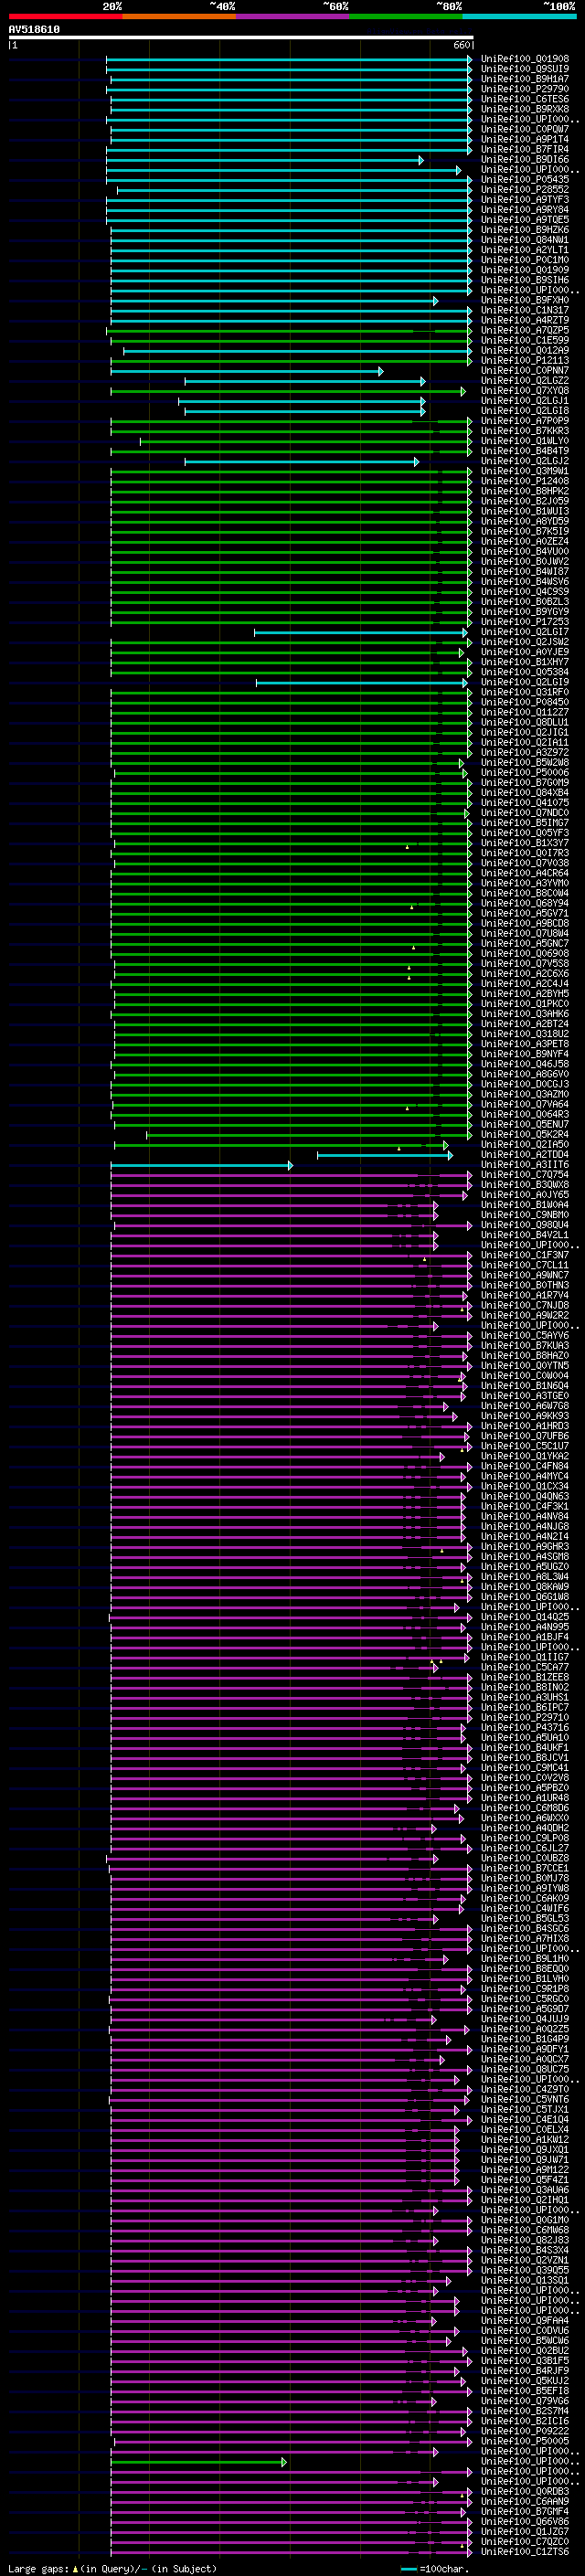Select hit label UniRef100_B5EFI8
This screenshot has height=2576, width=585.
click(x=524, y=2391)
